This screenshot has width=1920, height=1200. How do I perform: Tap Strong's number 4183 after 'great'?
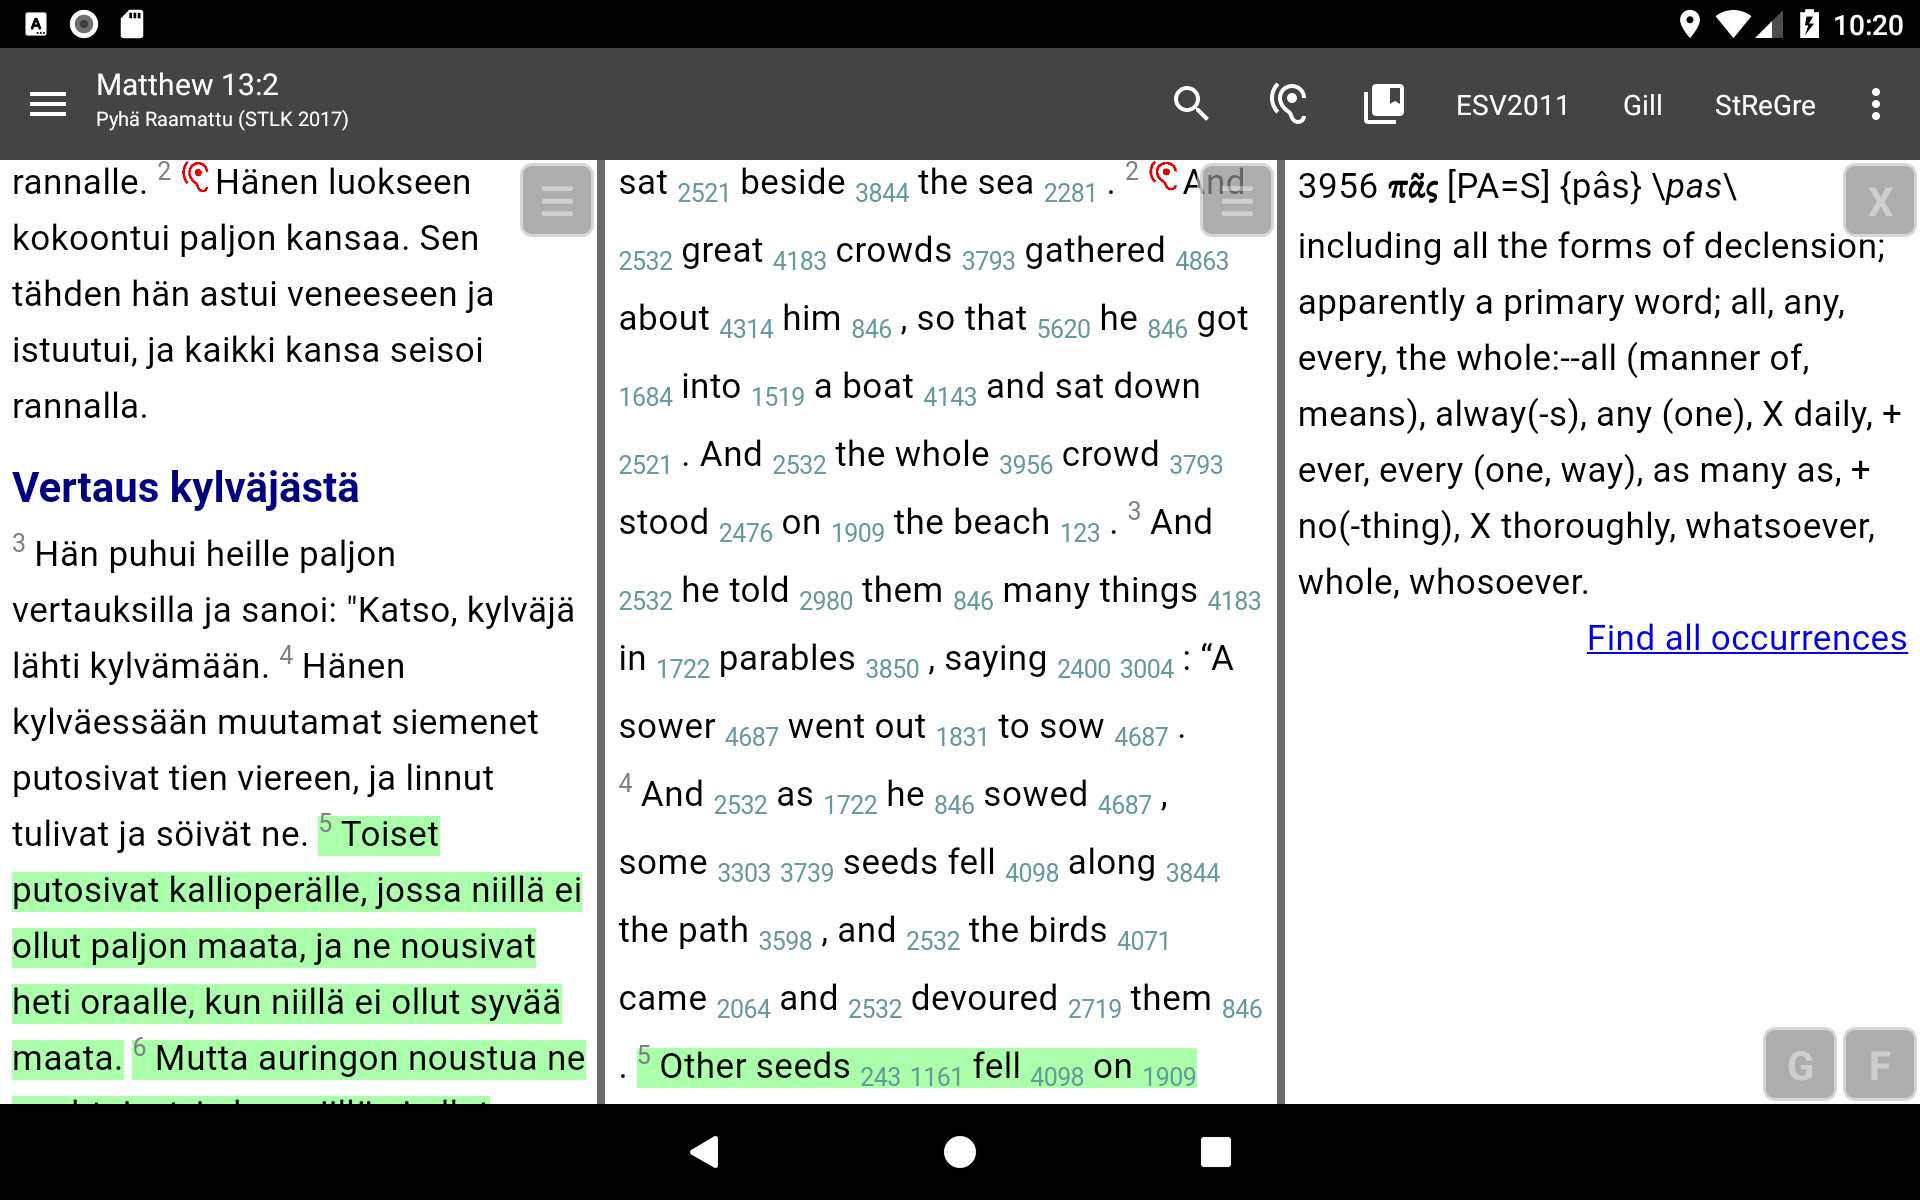click(799, 261)
